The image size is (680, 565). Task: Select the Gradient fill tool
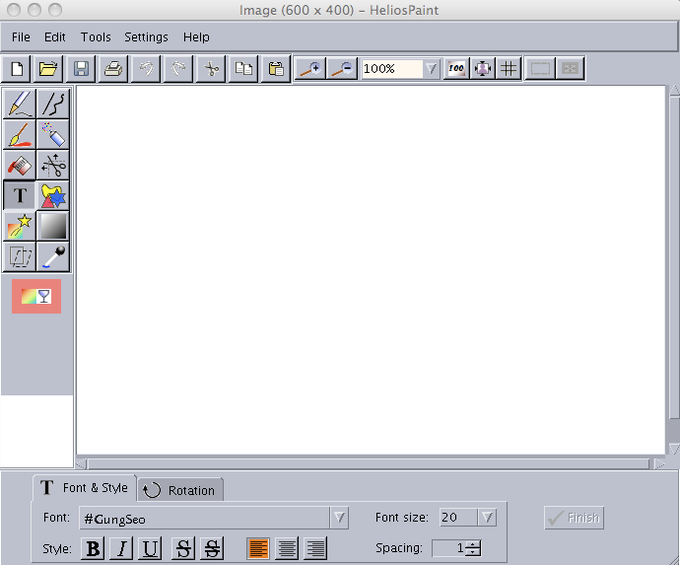[x=53, y=226]
